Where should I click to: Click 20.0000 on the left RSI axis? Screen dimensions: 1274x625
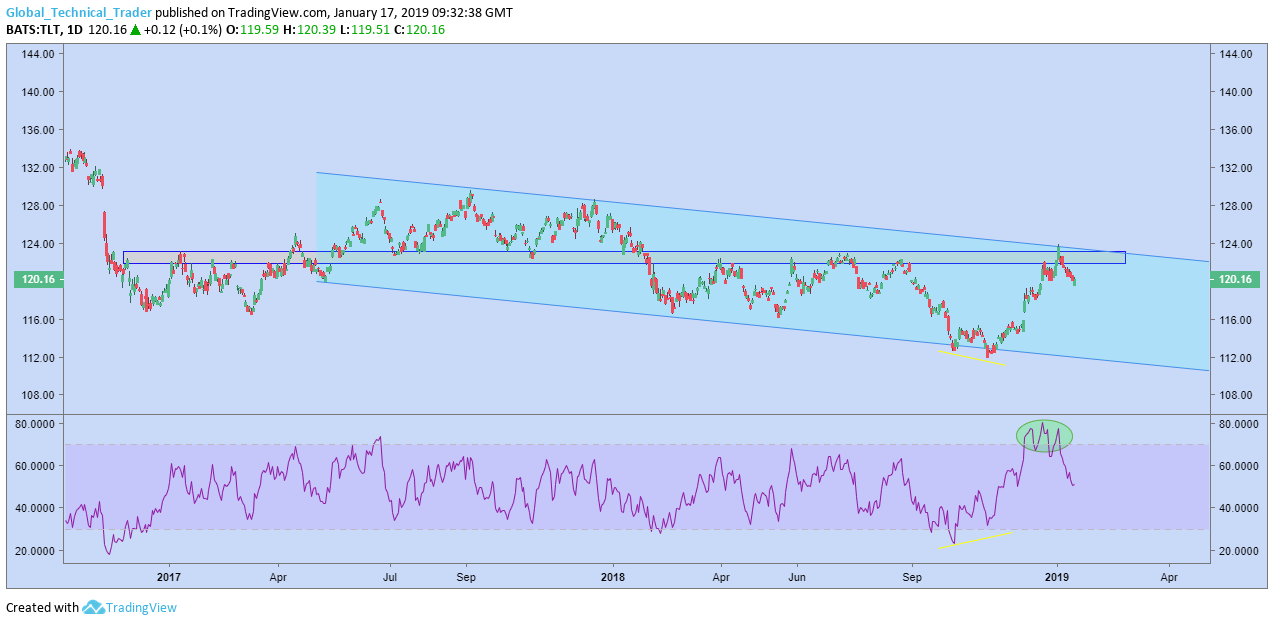click(x=33, y=551)
